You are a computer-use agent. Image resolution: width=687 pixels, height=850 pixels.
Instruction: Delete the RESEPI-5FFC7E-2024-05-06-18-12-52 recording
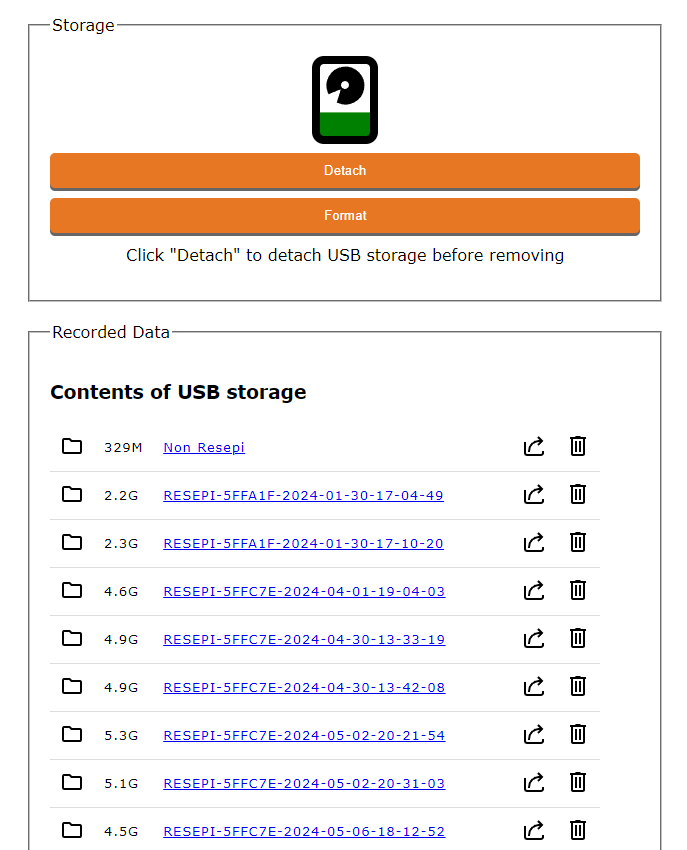pos(577,830)
